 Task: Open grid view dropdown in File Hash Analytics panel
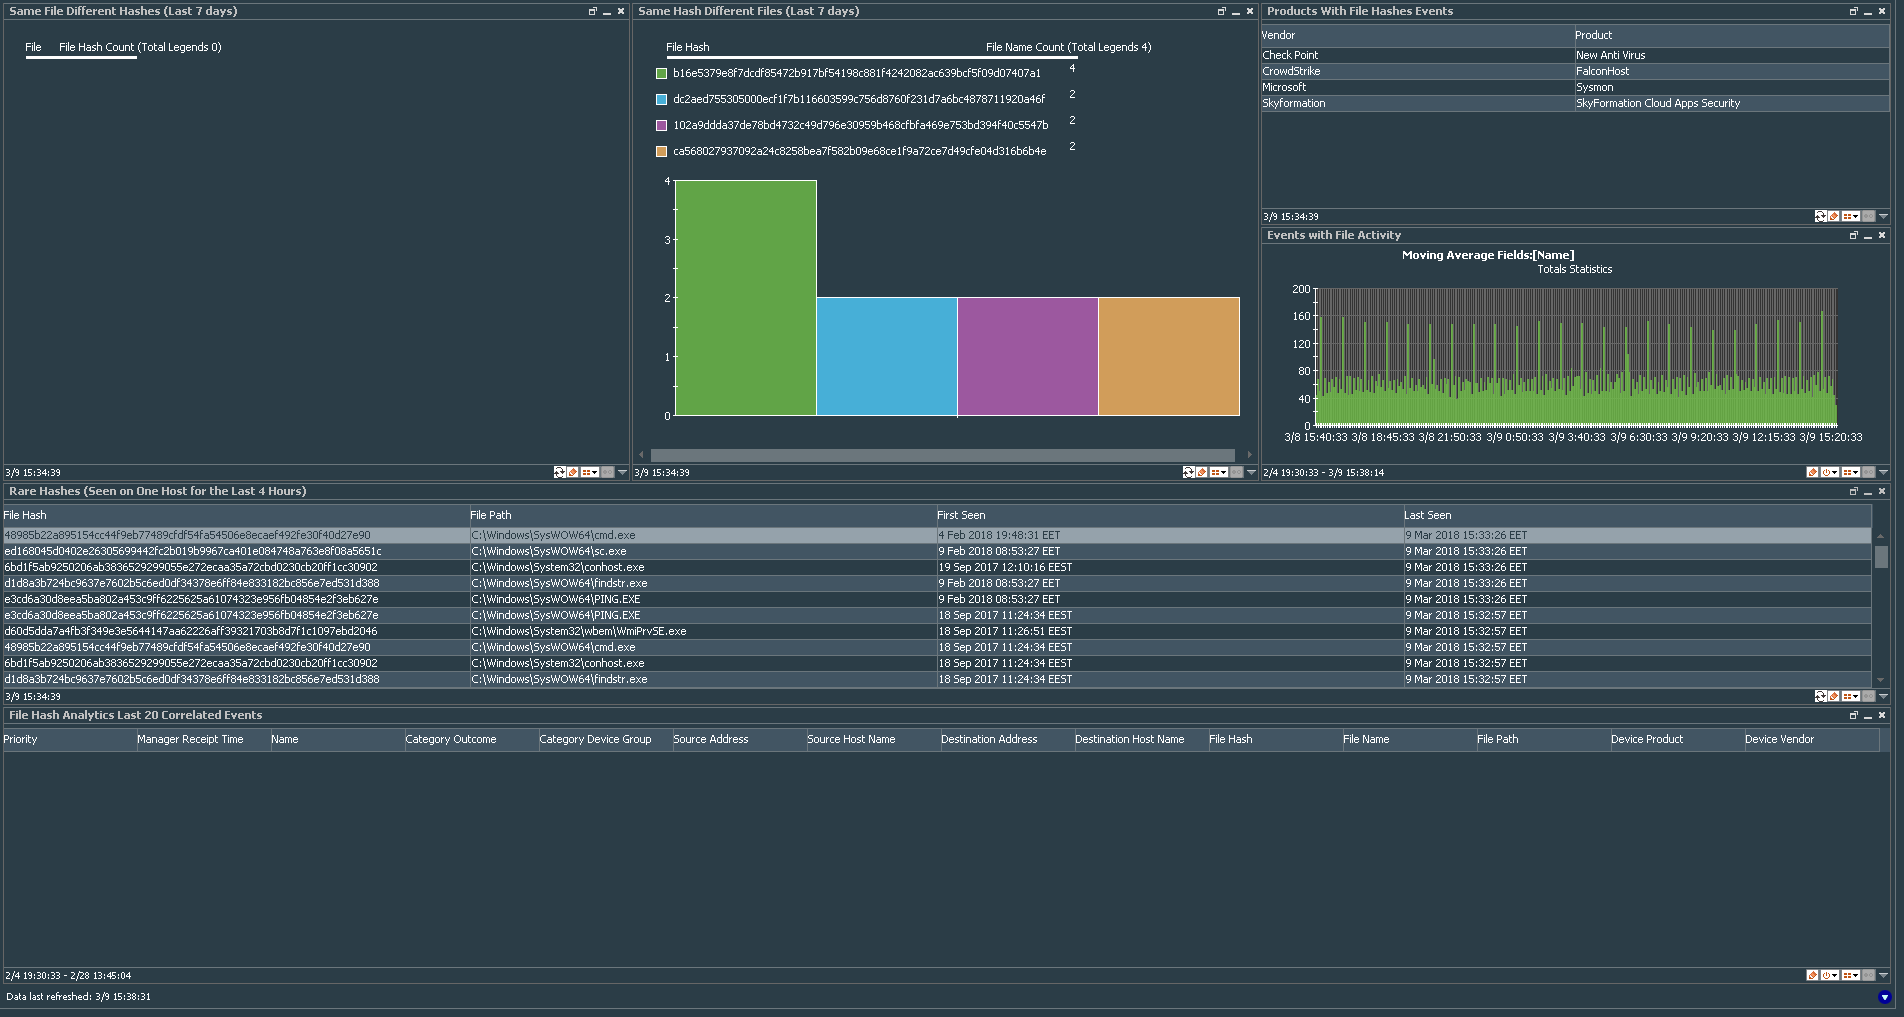1851,975
